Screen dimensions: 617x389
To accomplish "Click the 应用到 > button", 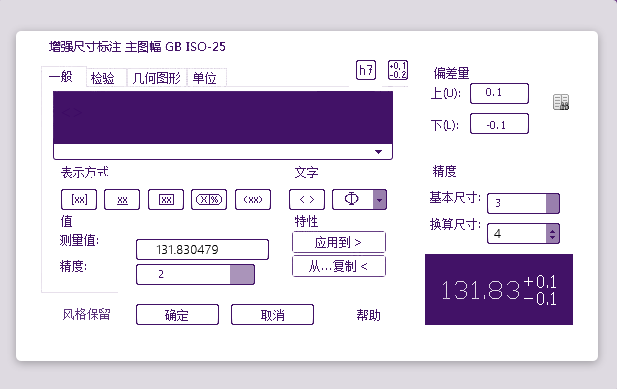I will click(x=339, y=242).
